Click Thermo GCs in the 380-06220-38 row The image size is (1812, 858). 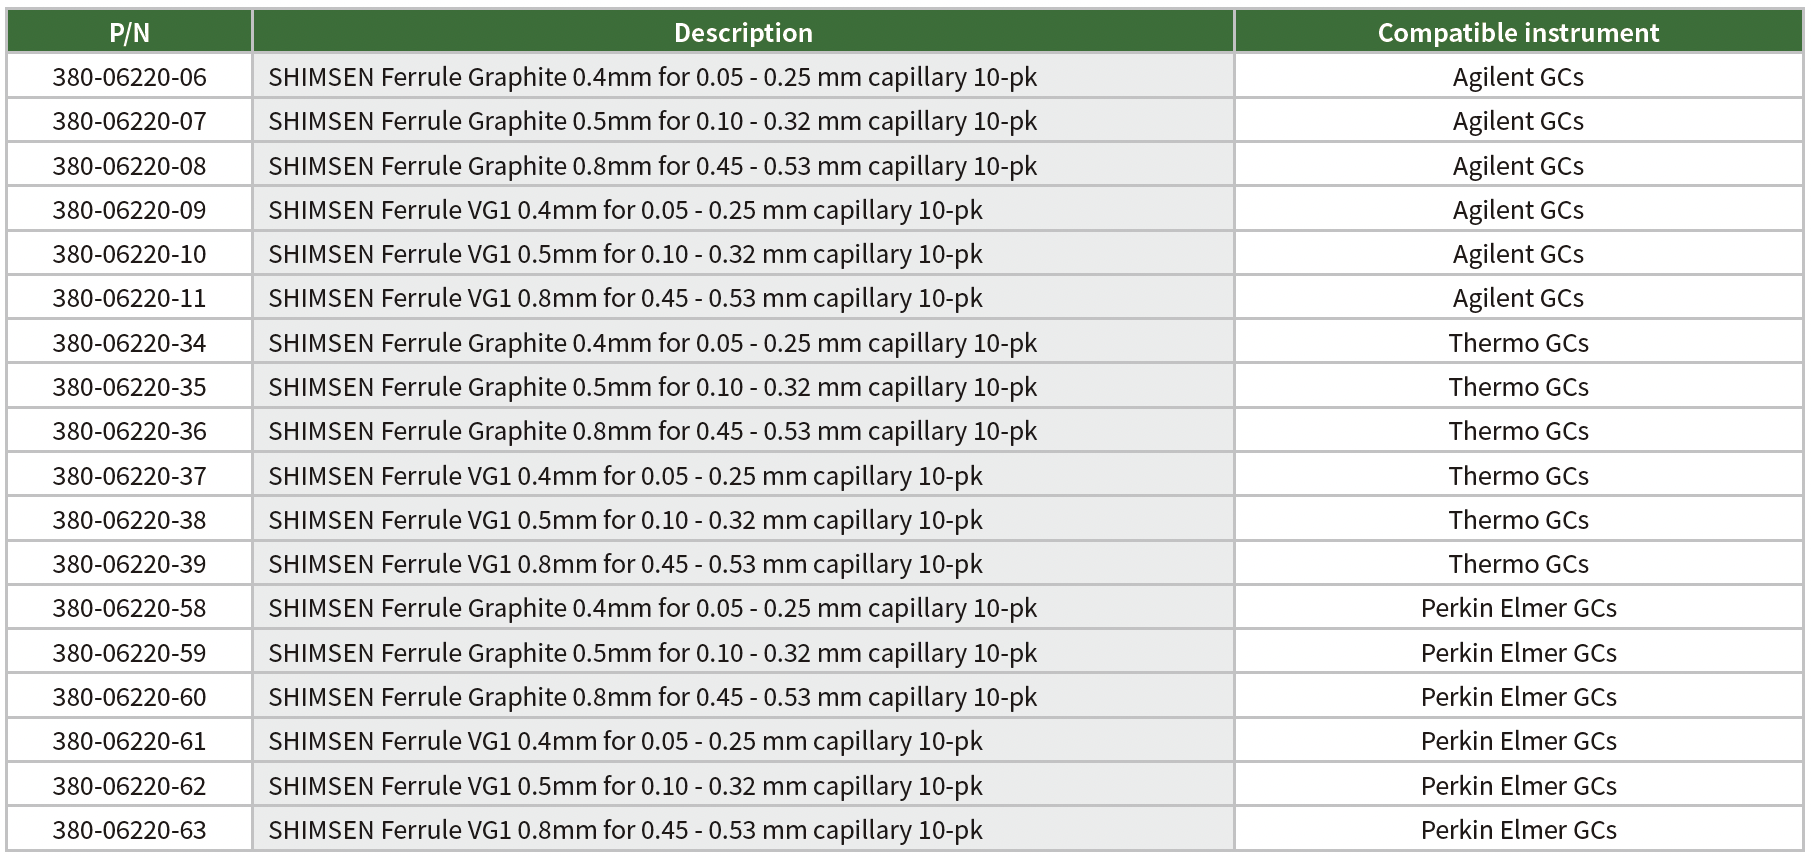[1518, 520]
